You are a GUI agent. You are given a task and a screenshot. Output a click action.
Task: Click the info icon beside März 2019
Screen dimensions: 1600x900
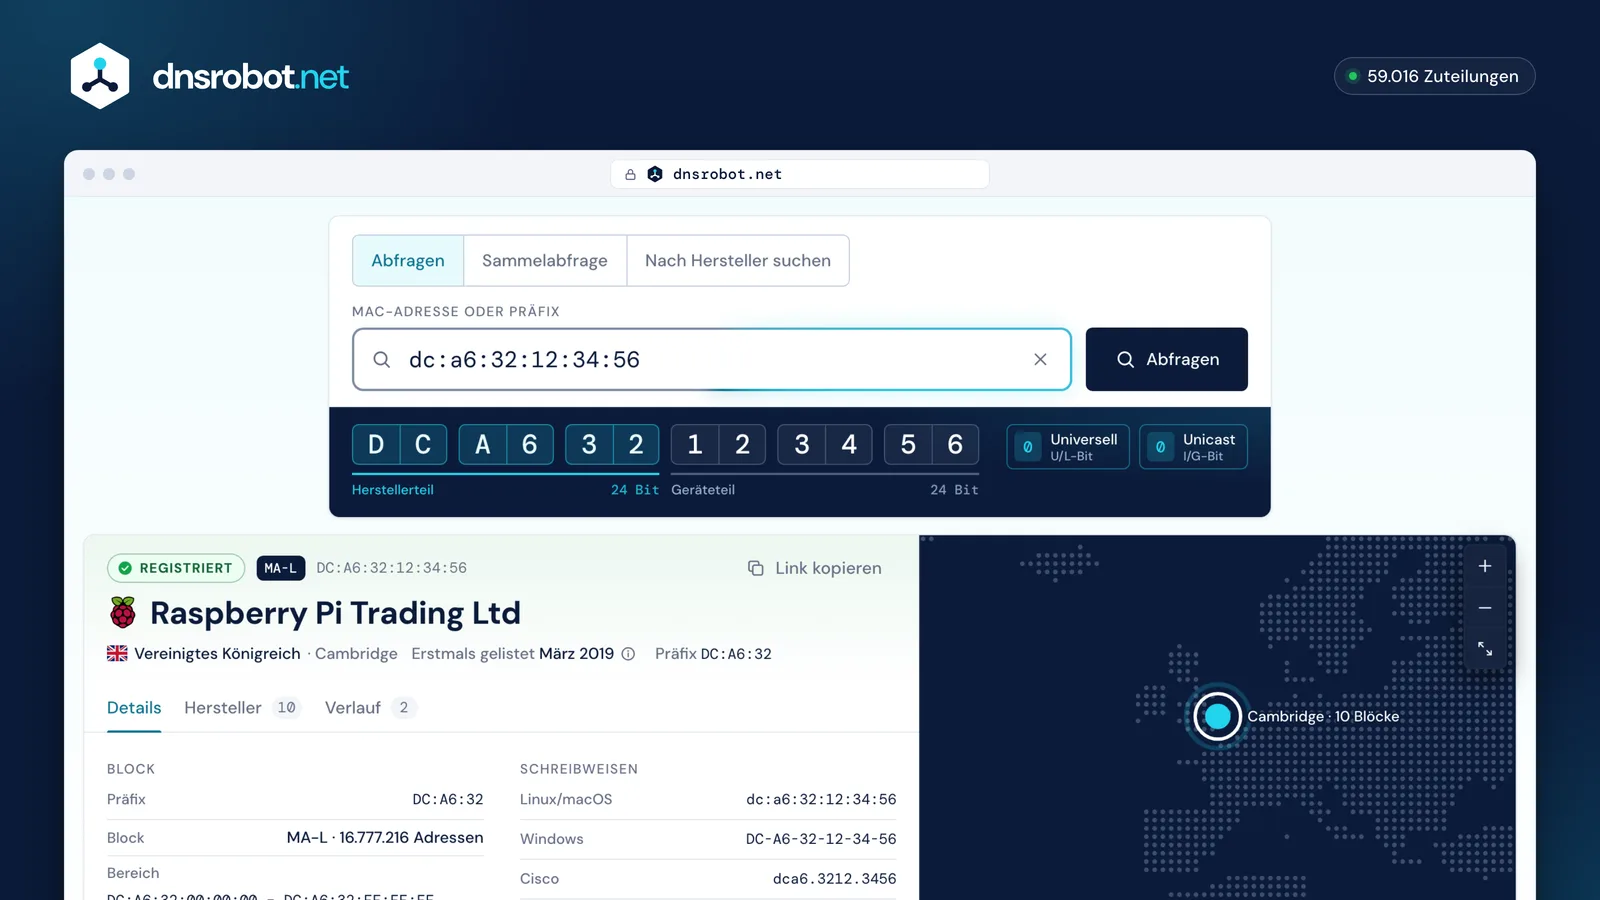click(628, 654)
